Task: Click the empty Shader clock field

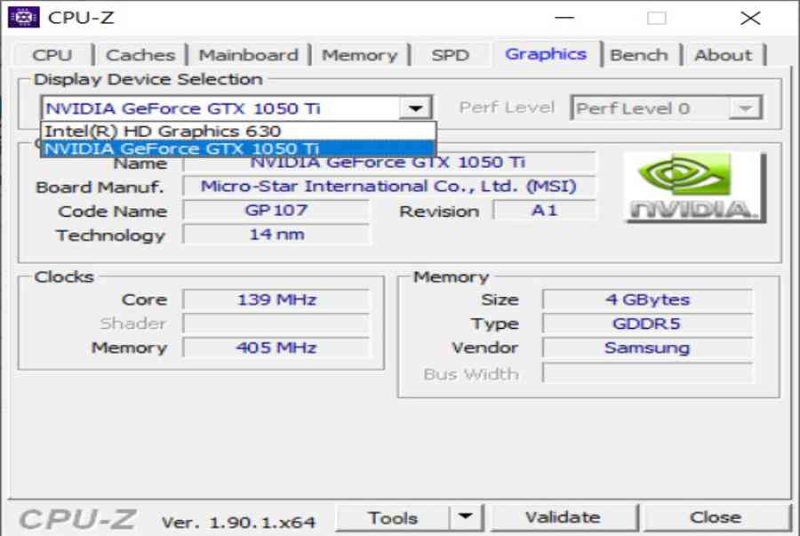Action: (276, 323)
